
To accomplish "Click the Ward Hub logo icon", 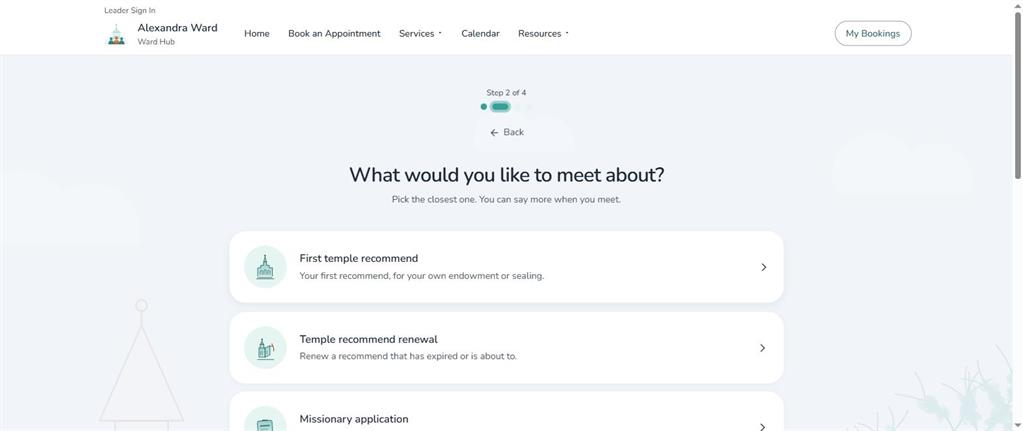I will [116, 35].
